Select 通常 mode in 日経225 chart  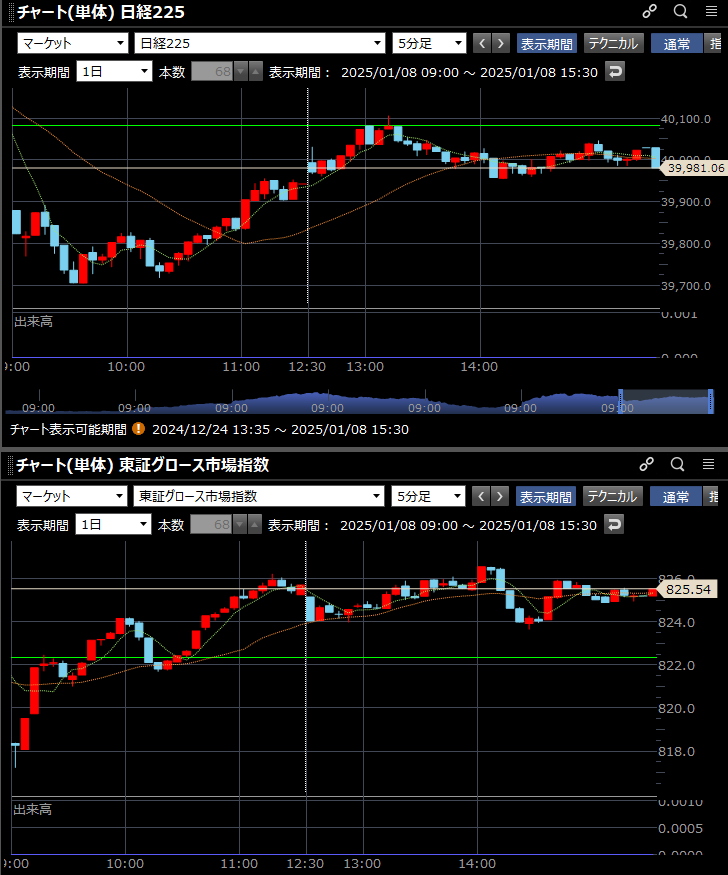coord(677,43)
